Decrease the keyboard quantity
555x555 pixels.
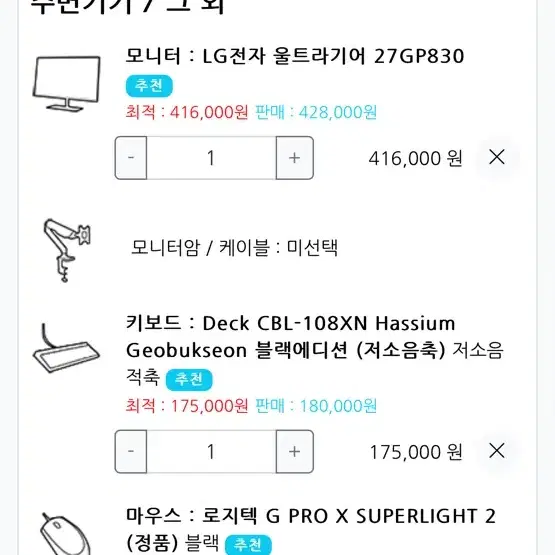(x=131, y=451)
